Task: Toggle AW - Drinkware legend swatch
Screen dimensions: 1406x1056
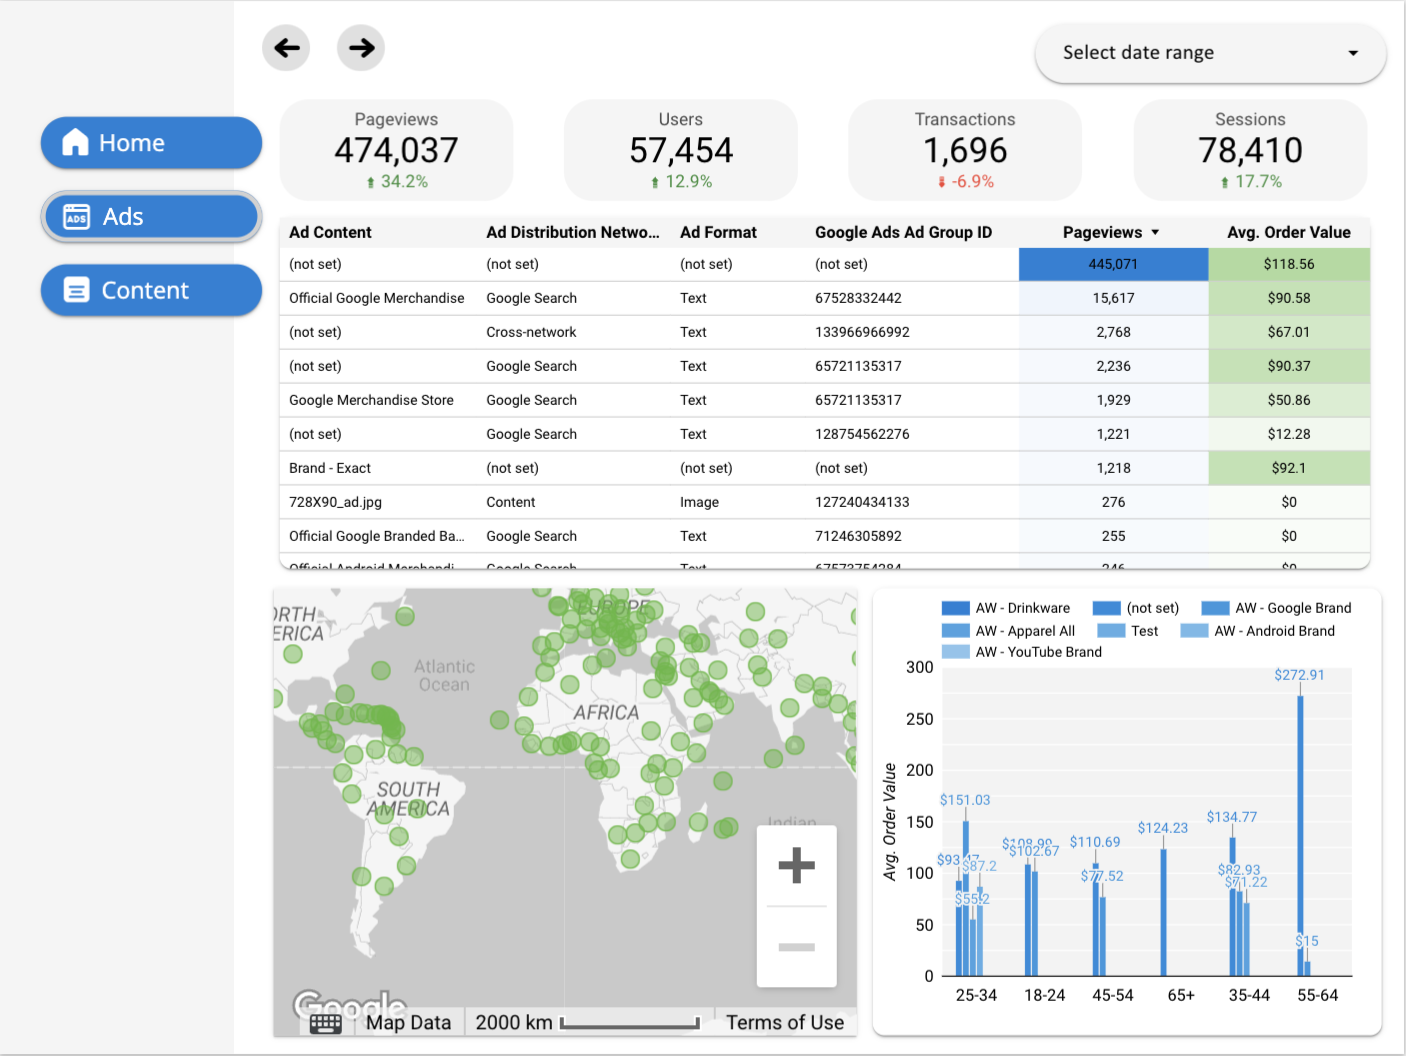Action: (x=956, y=608)
